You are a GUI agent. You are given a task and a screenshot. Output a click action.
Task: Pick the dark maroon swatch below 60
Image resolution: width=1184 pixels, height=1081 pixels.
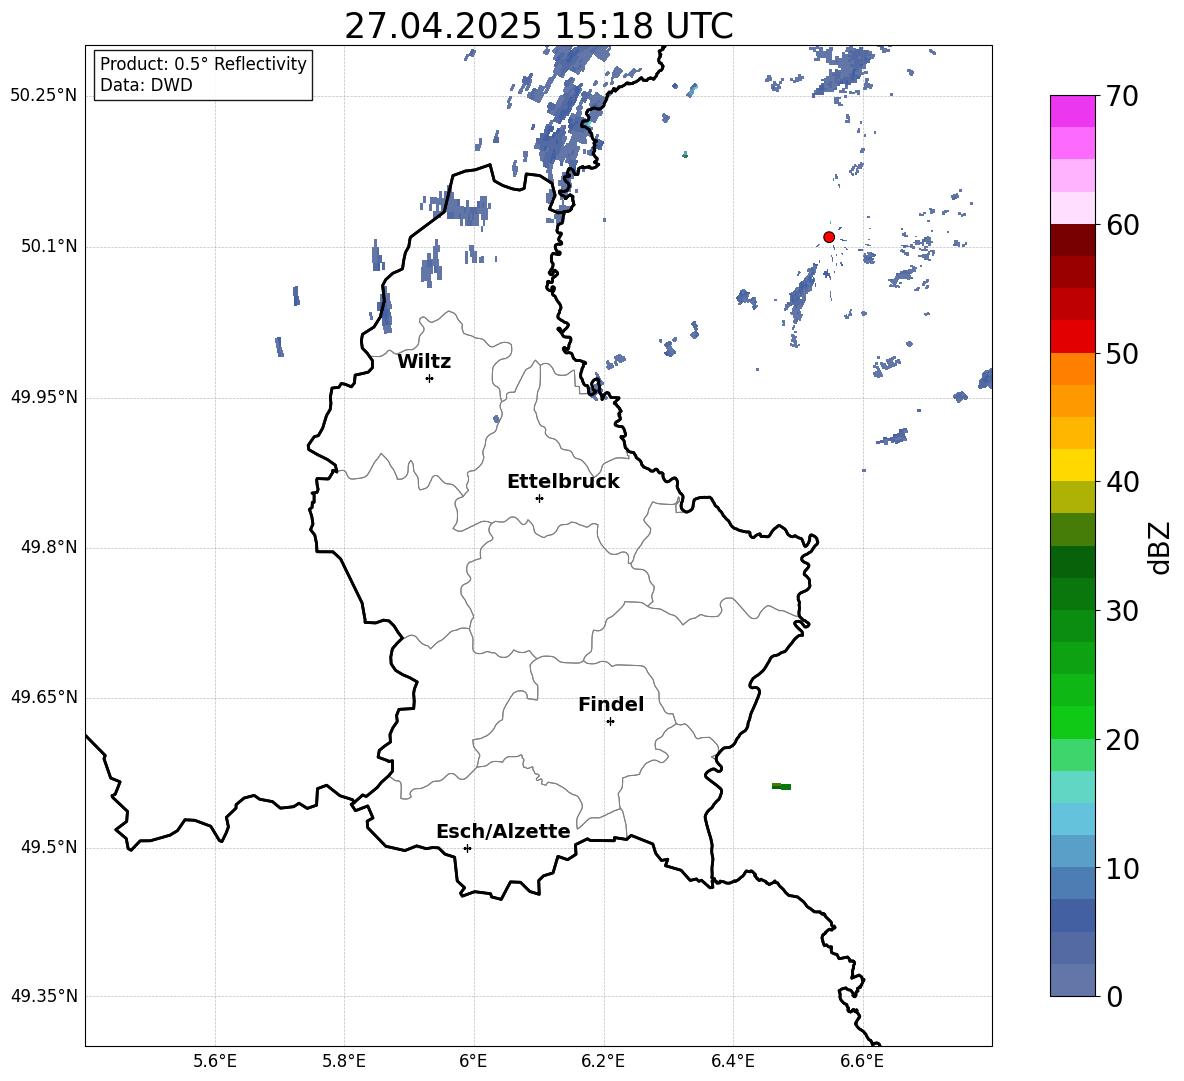tap(1072, 240)
